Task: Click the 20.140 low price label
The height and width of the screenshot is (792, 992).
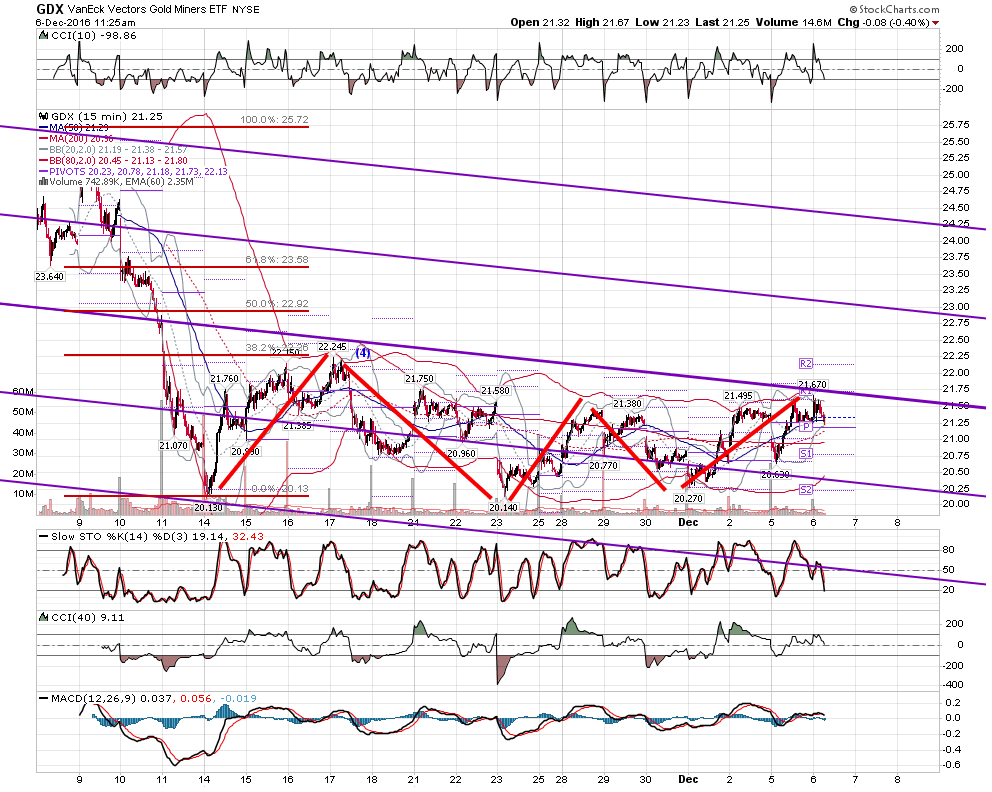Action: (504, 507)
